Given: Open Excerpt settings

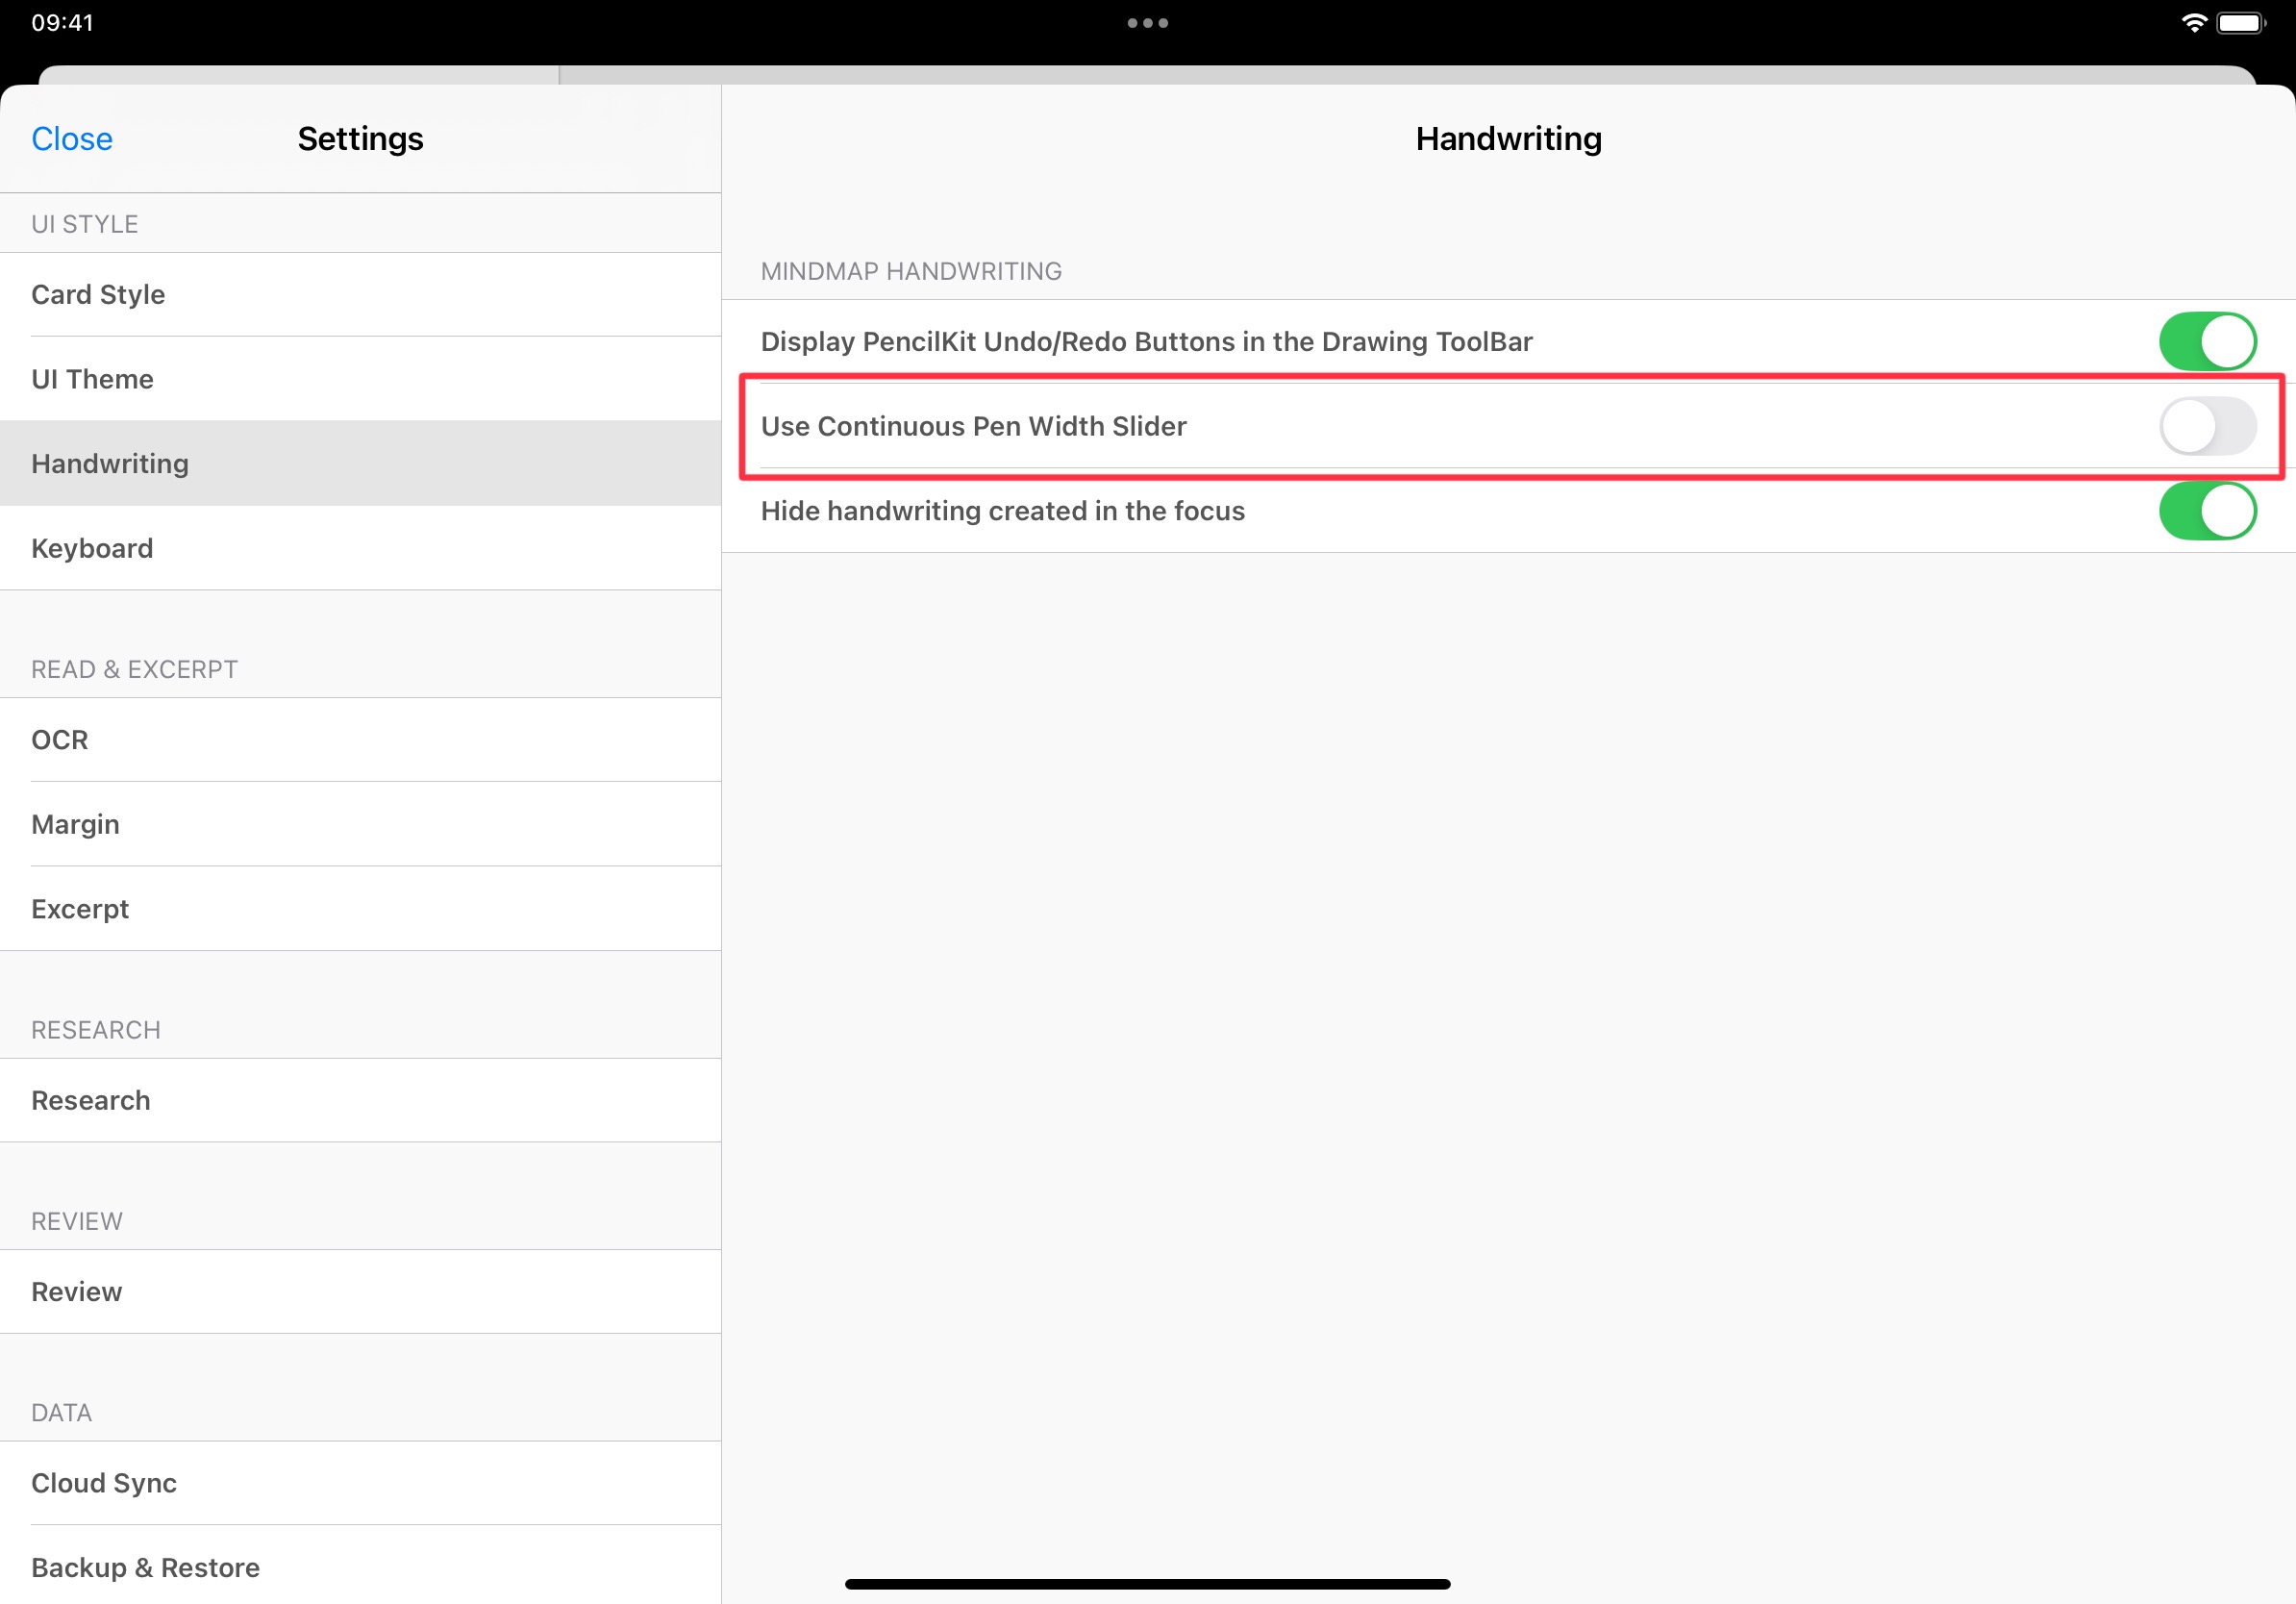Looking at the screenshot, I should [360, 909].
